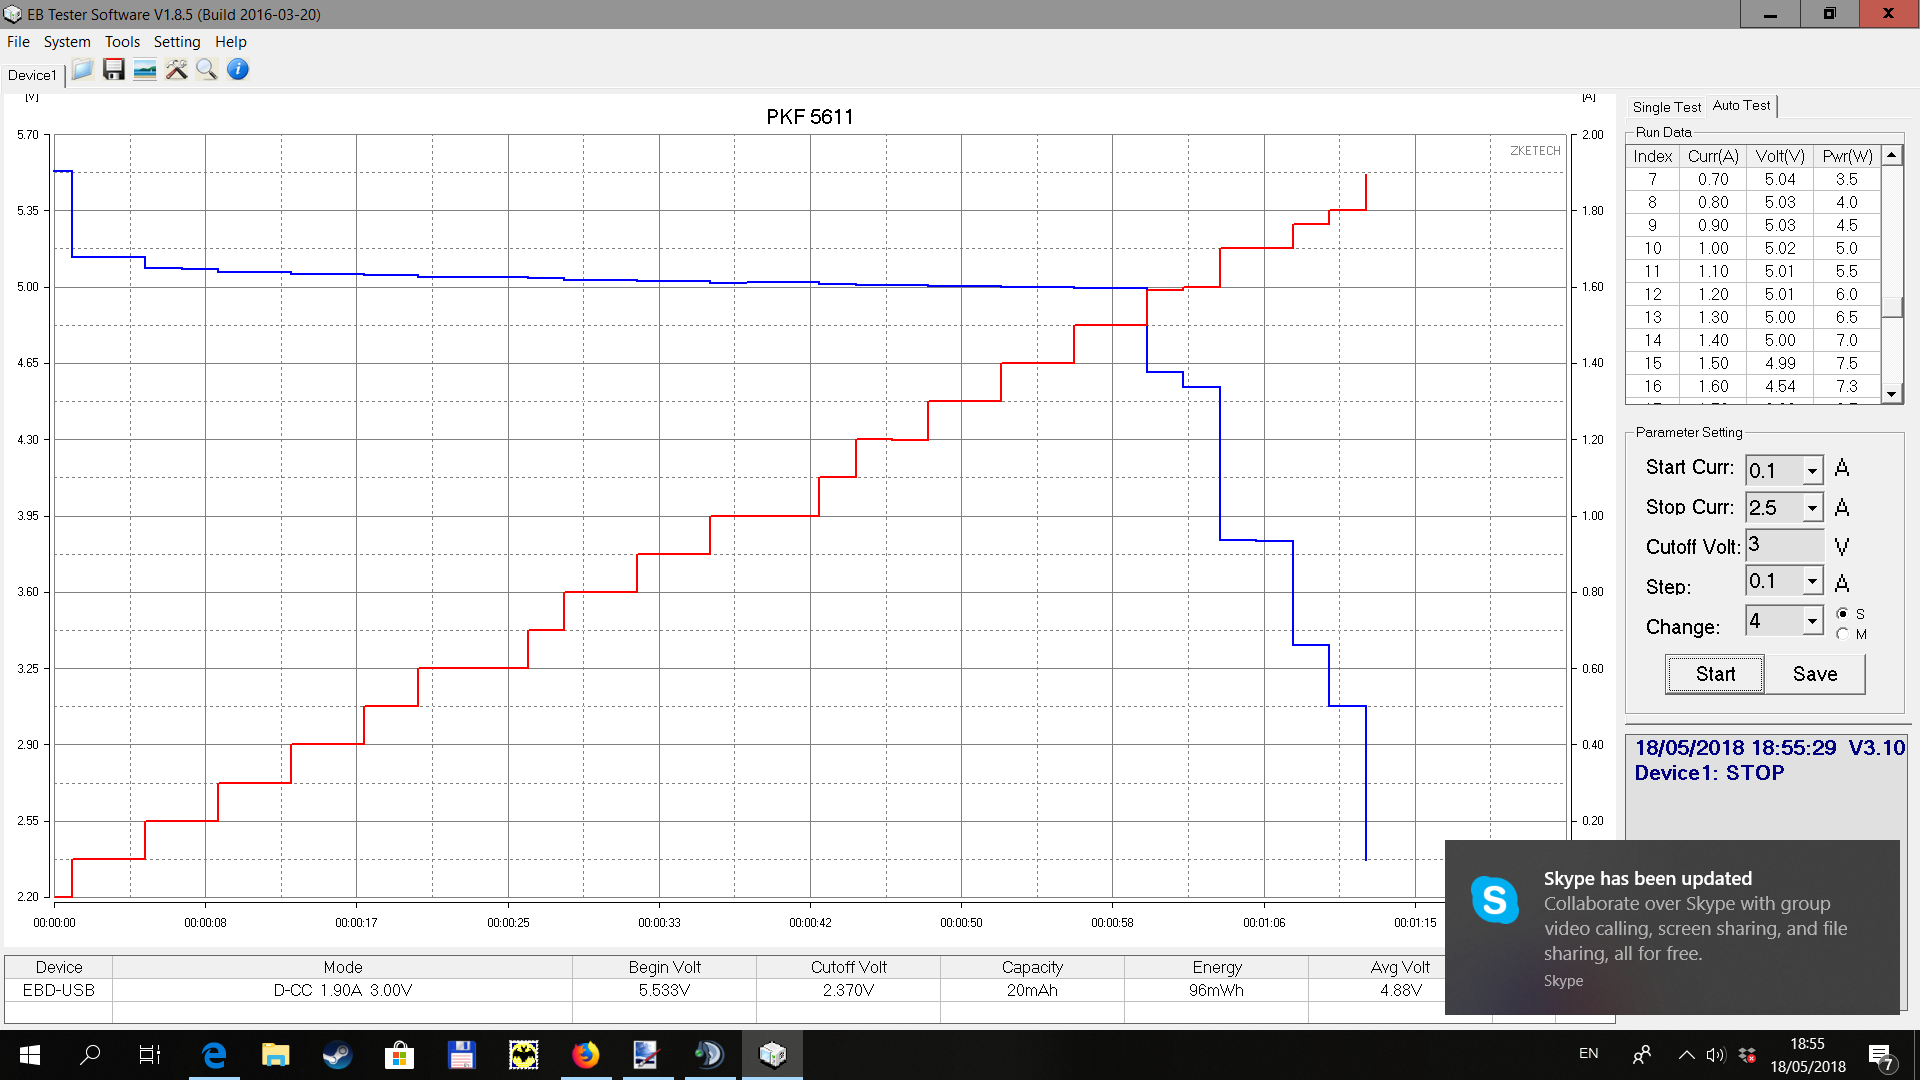Viewport: 1920px width, 1080px height.
Task: Click the magnifying glass toolbar icon
Action: (207, 70)
